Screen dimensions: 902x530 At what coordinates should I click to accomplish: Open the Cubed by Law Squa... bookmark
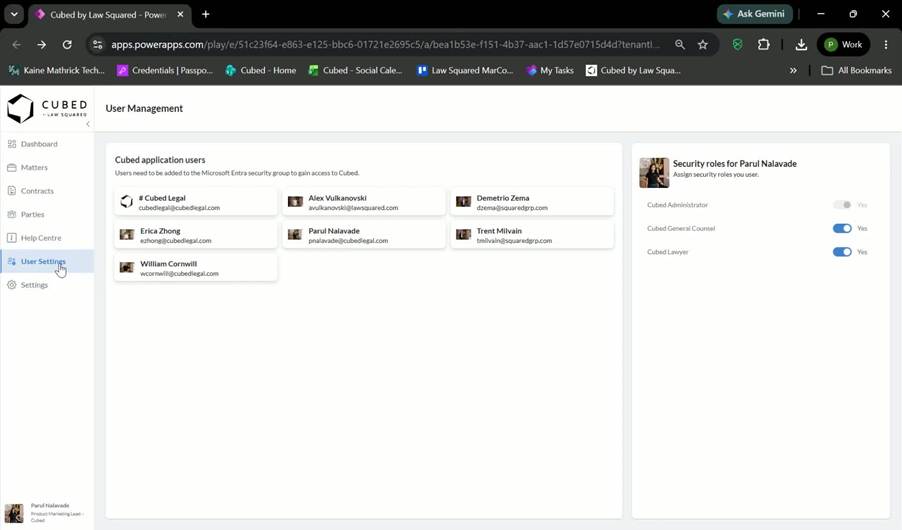point(633,70)
